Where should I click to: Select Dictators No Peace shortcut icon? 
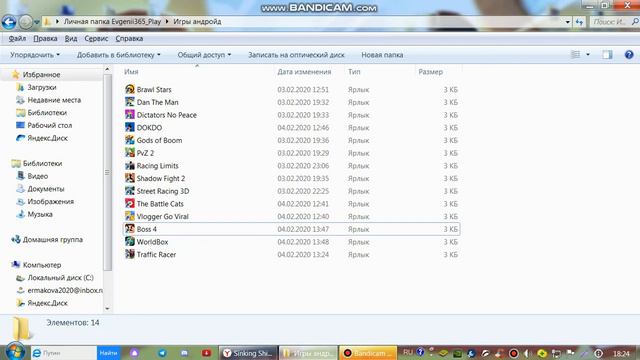(130, 114)
